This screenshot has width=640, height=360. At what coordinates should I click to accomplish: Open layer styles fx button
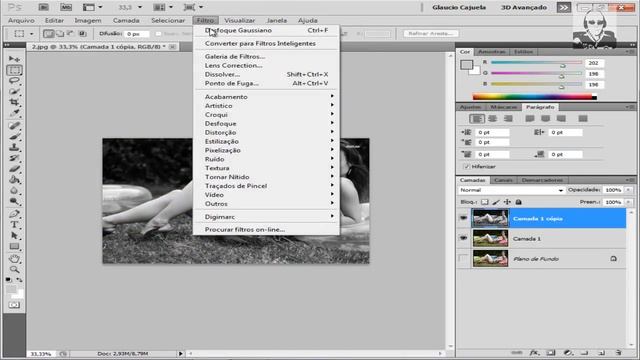(x=534, y=353)
